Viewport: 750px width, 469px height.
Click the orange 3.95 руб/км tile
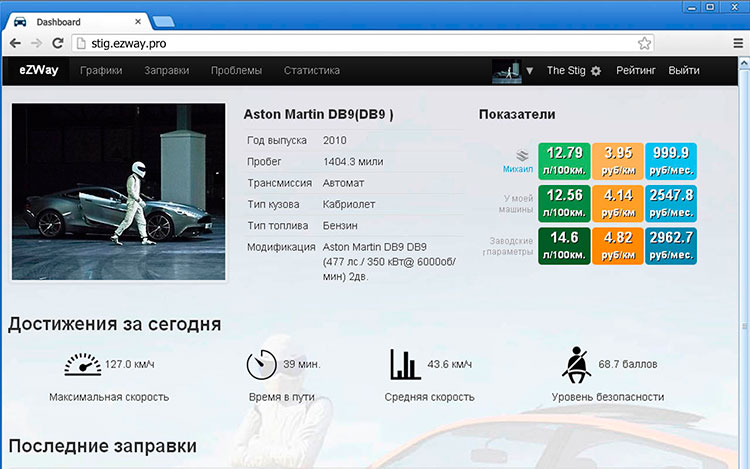pos(618,161)
